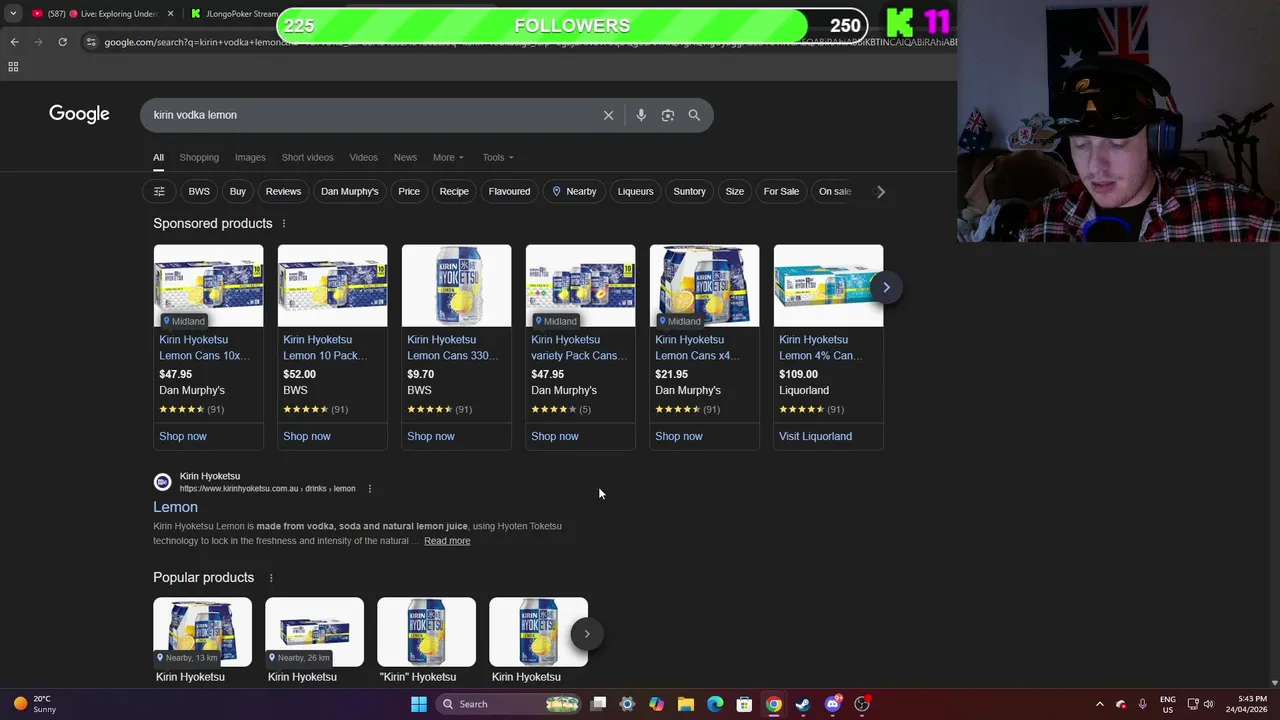Close the YouTube Live Exploring tab
The image size is (1280, 720).
coord(170,14)
